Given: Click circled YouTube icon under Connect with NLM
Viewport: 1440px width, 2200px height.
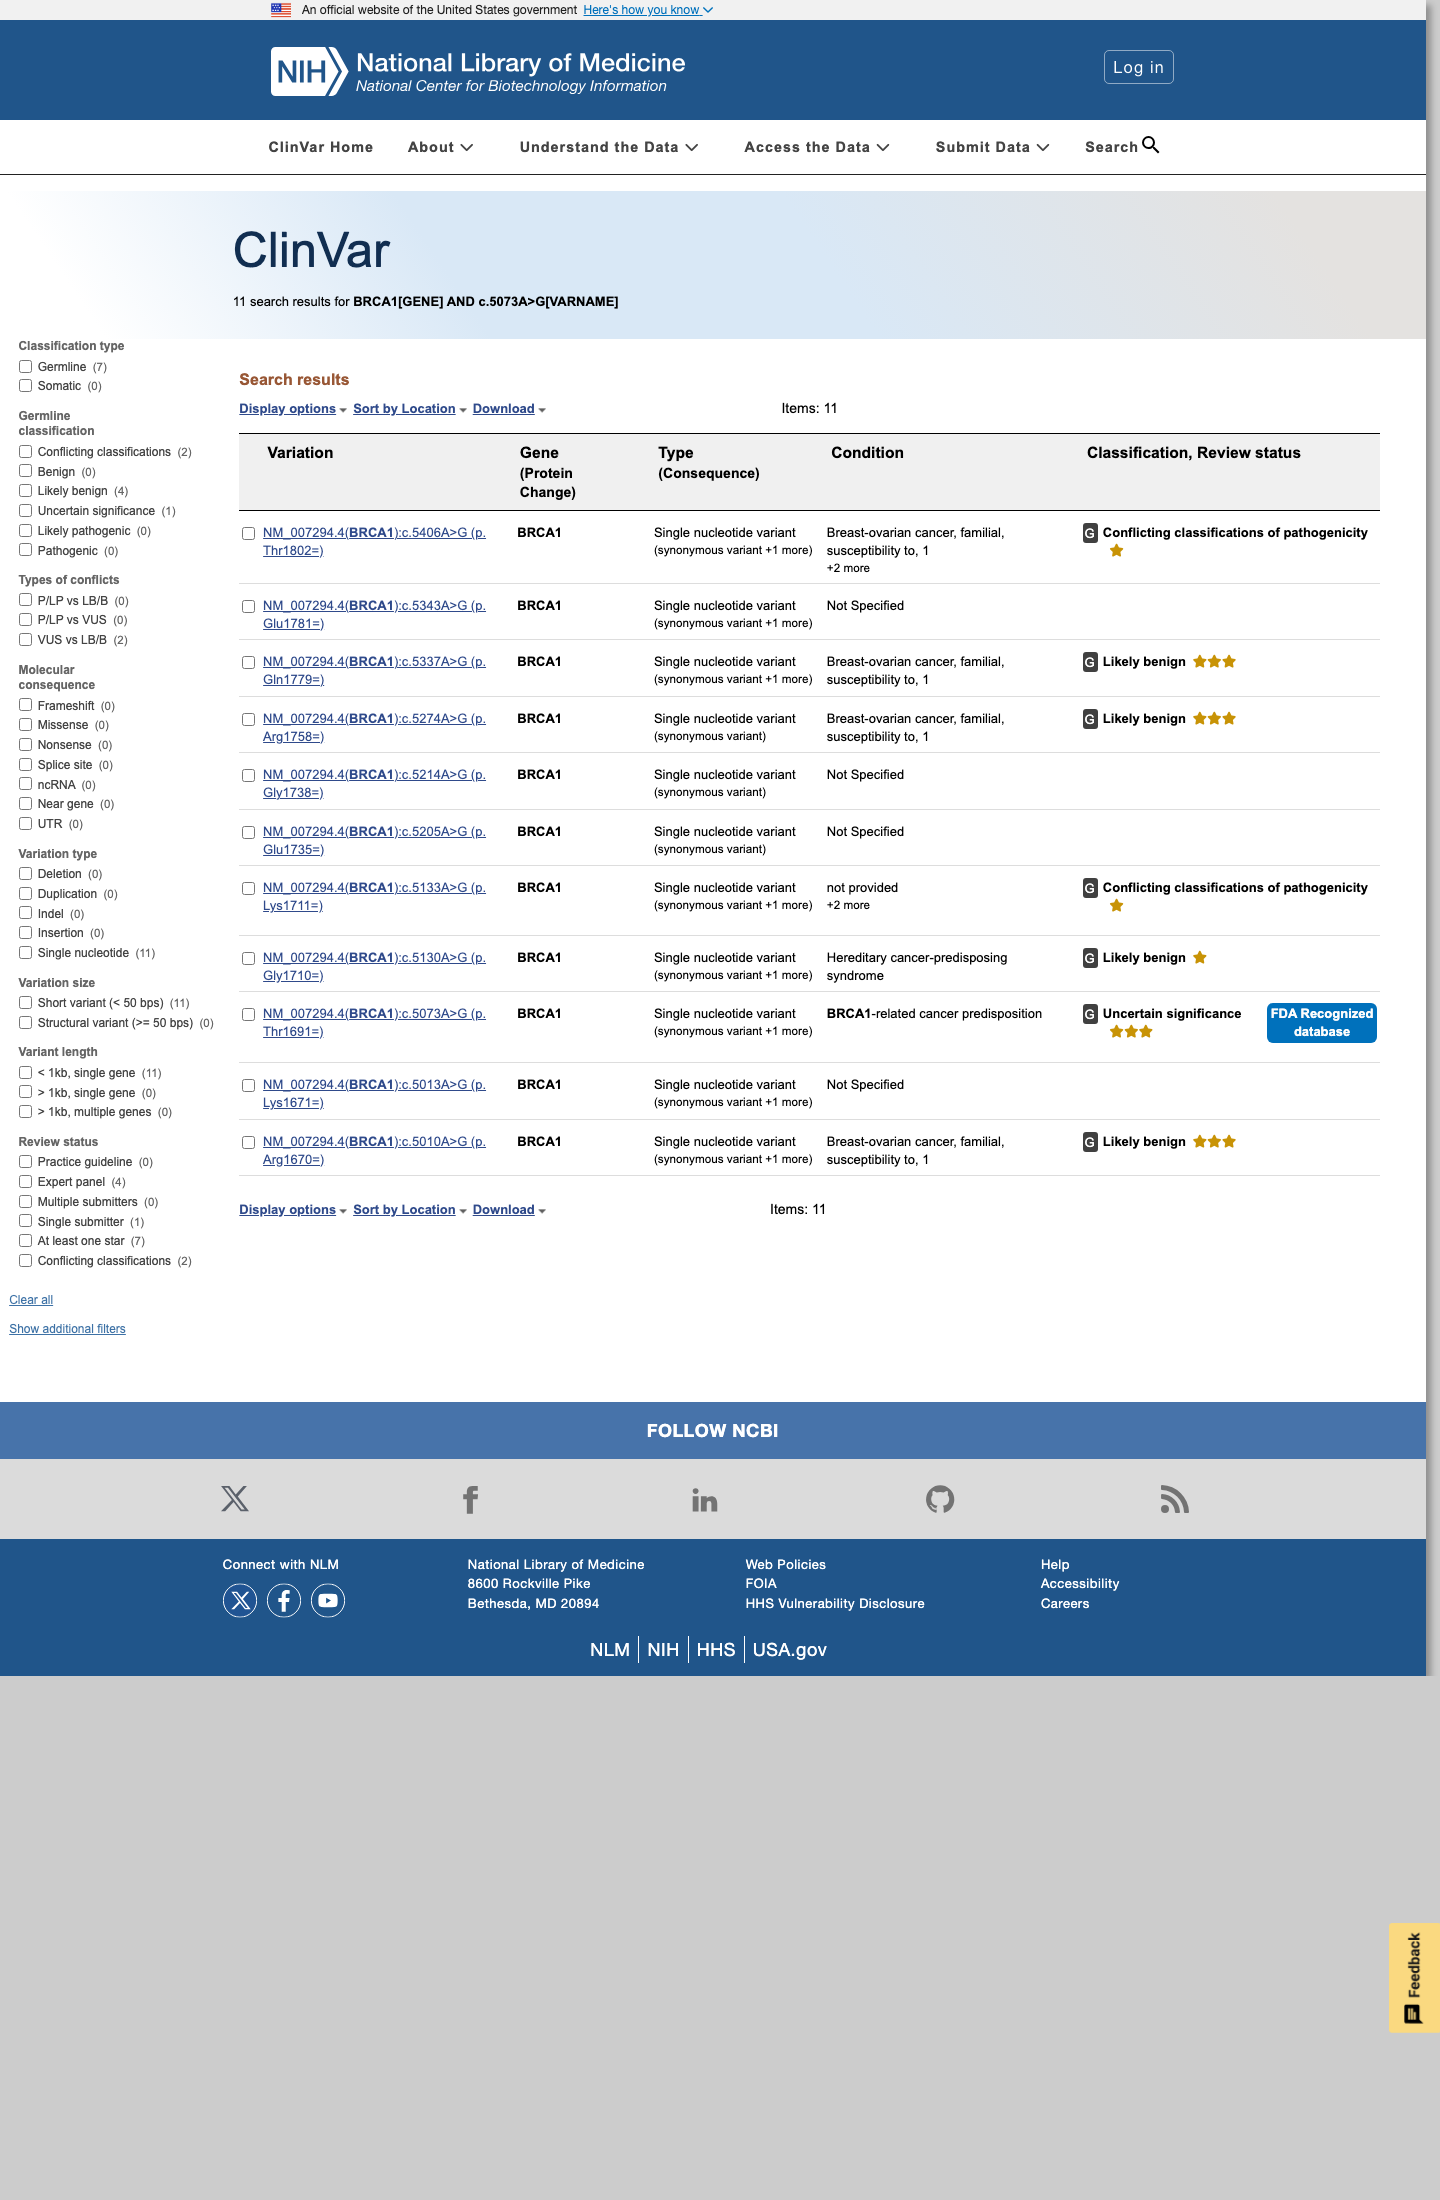Looking at the screenshot, I should click(328, 1601).
